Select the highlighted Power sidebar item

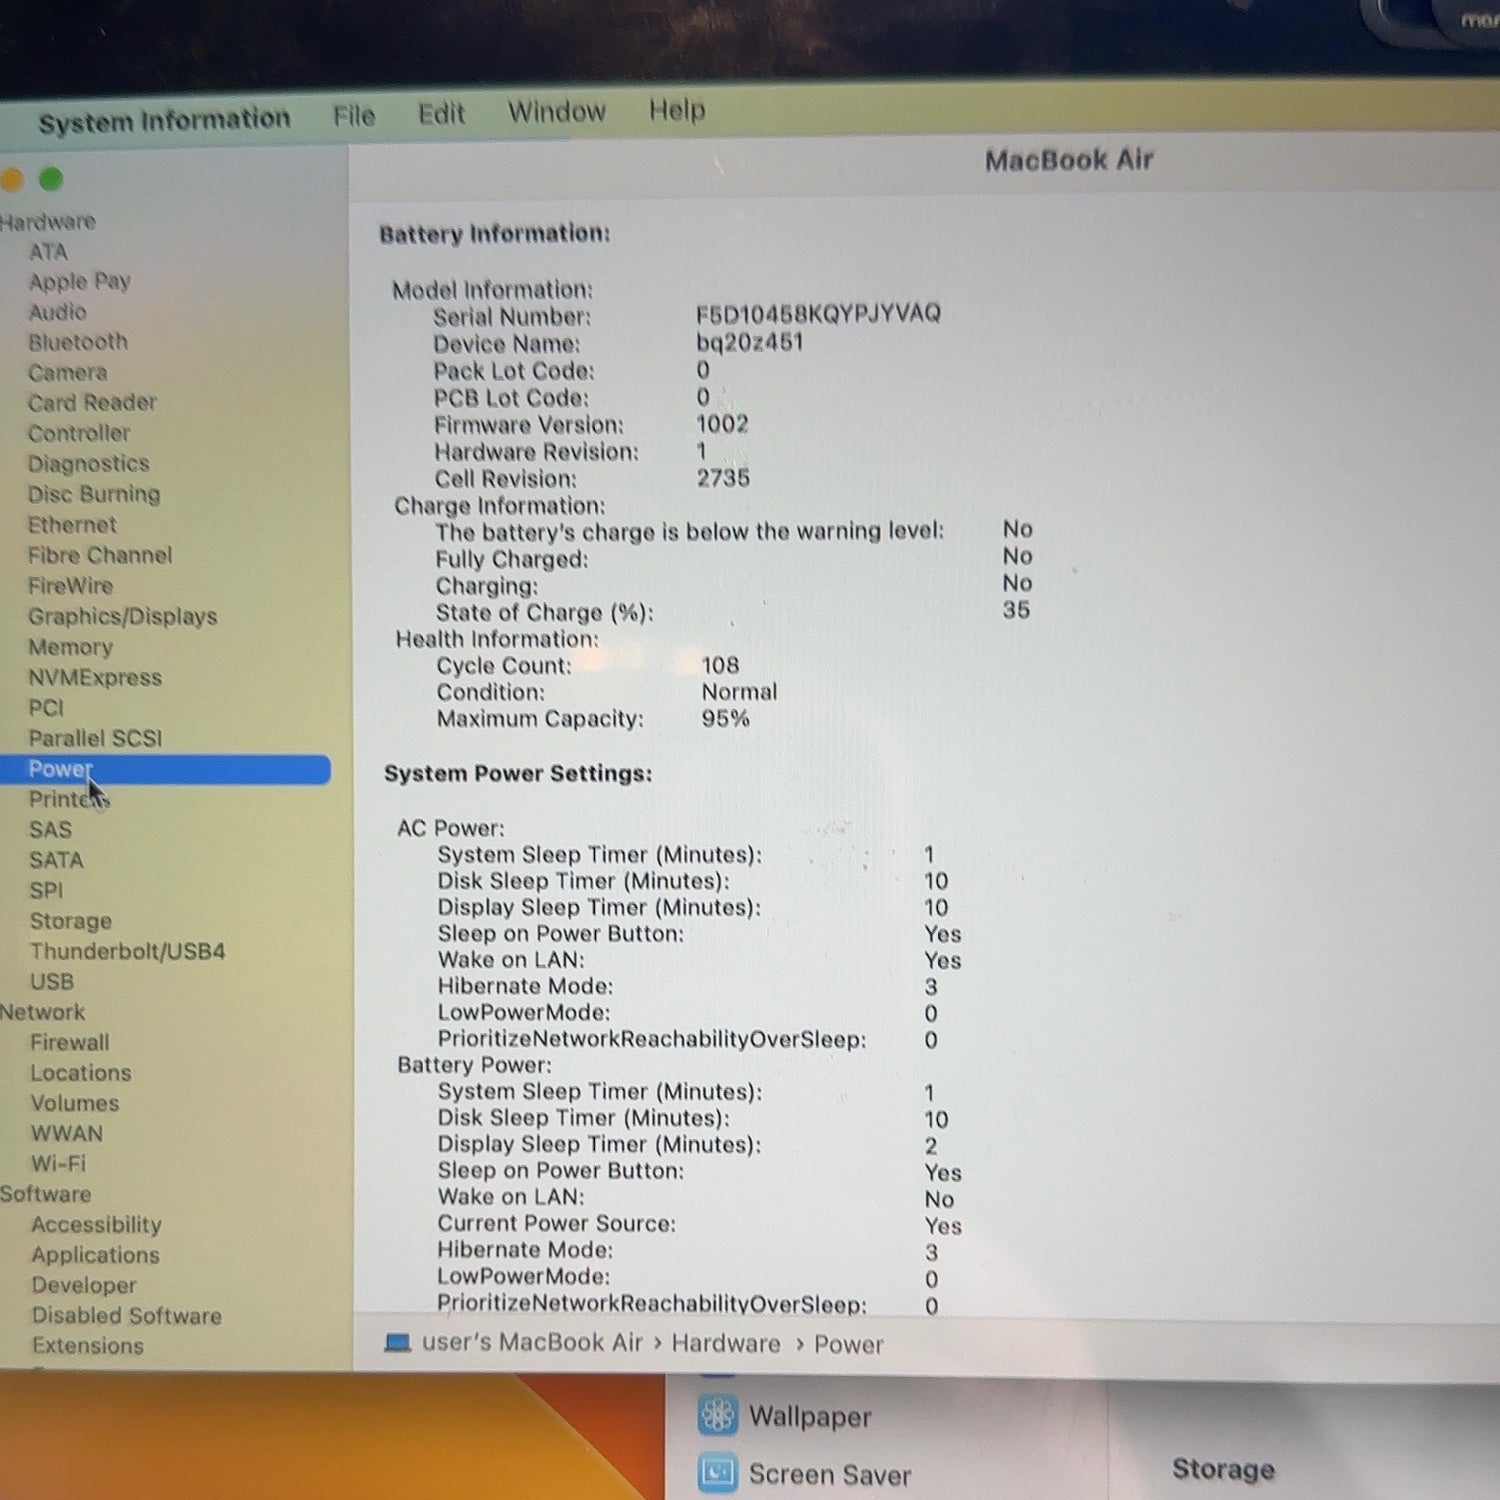click(x=165, y=769)
